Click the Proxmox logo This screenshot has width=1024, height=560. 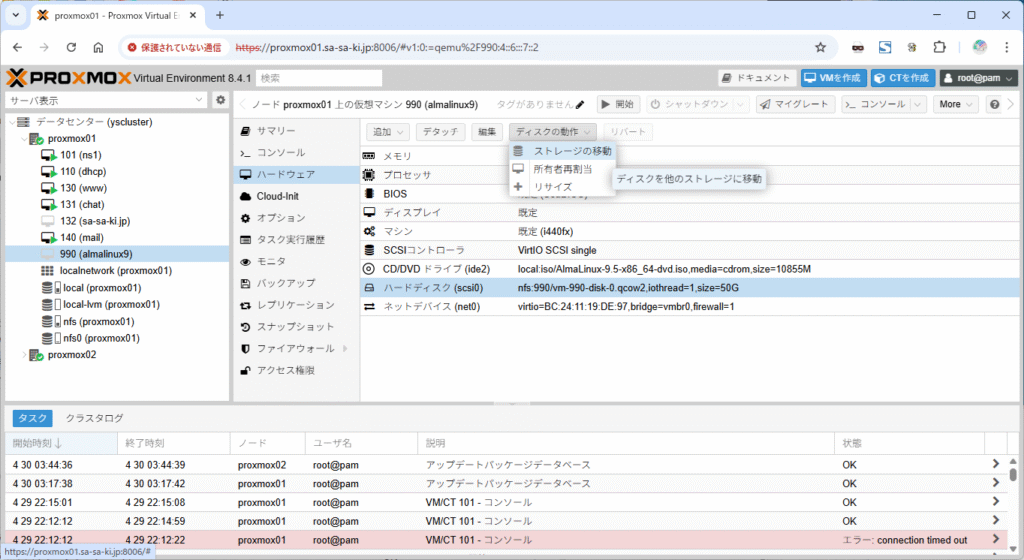tap(69, 78)
